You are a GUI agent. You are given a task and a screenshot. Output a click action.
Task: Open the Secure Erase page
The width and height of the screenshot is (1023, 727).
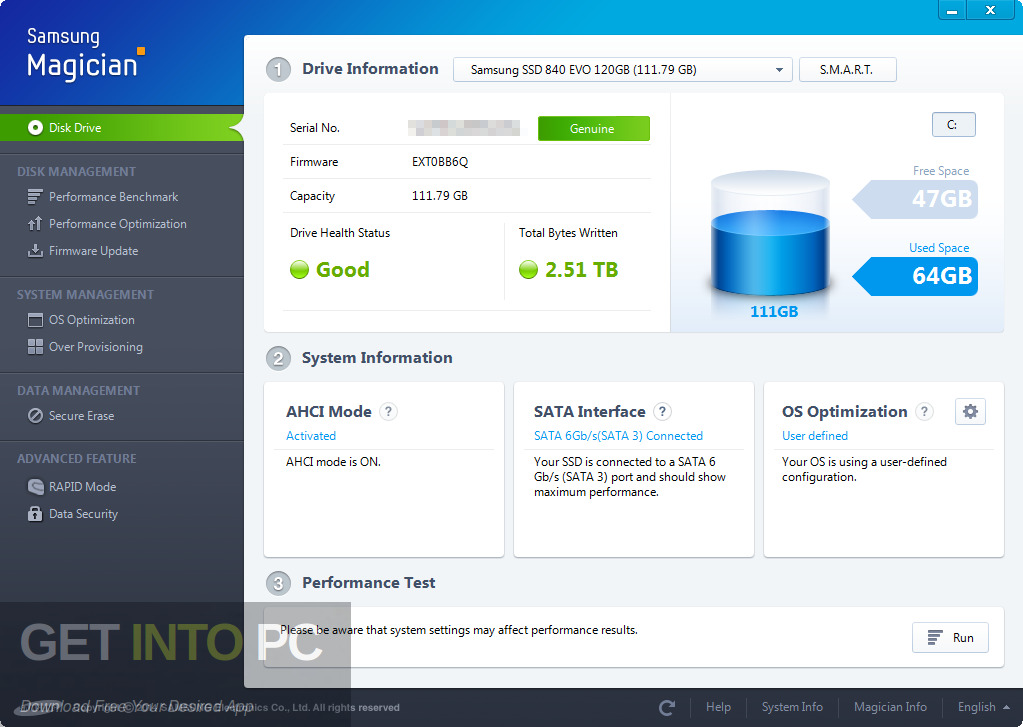pyautogui.click(x=81, y=416)
